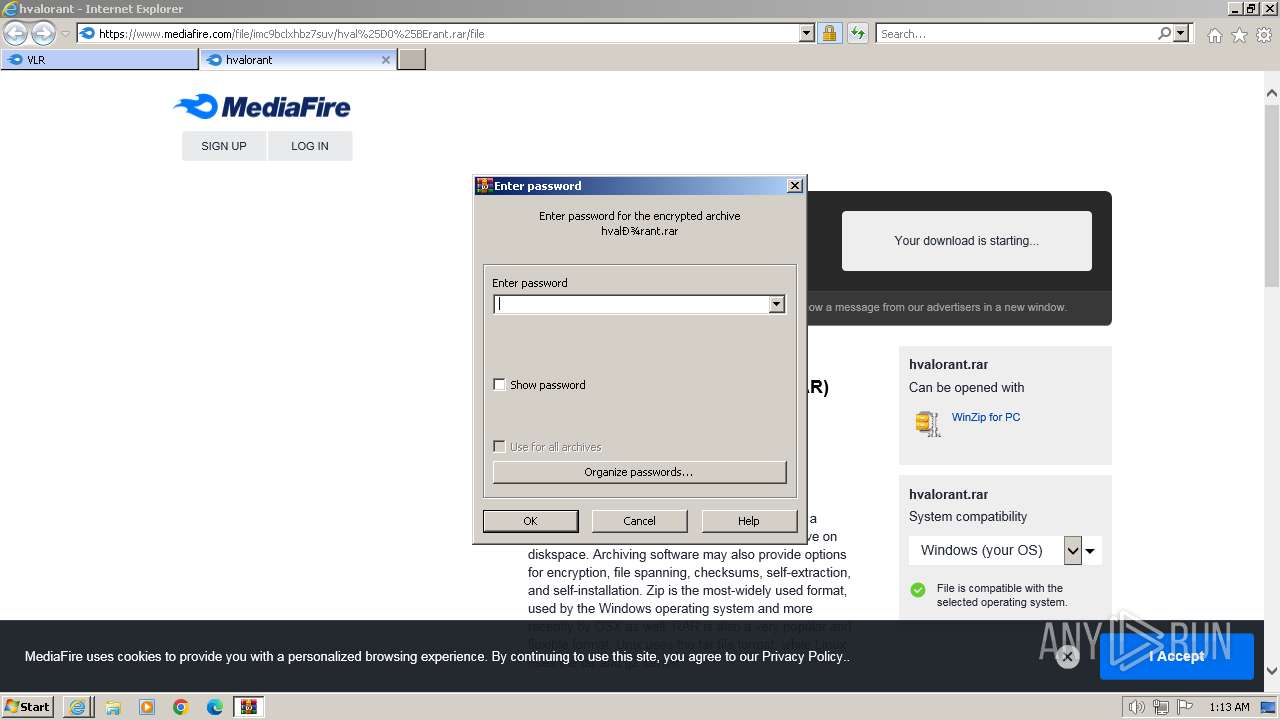Expand the address bar URL dropdown
This screenshot has width=1280, height=720.
point(807,33)
